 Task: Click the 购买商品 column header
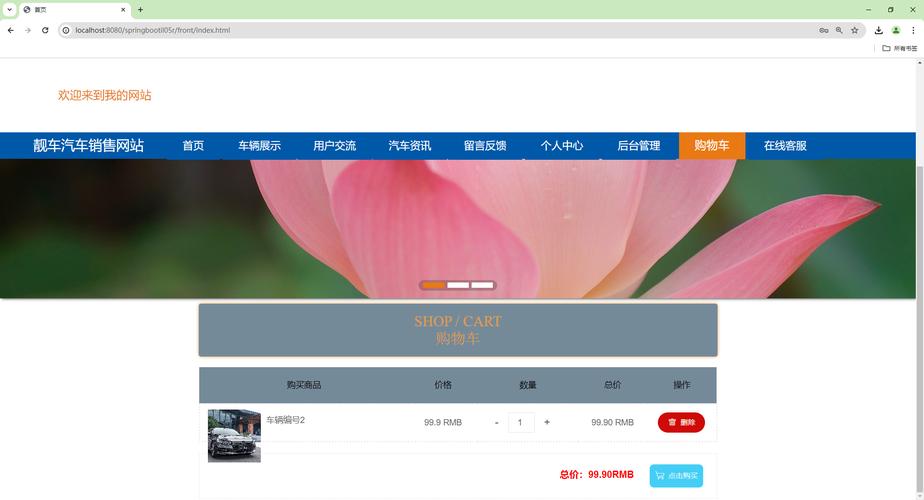tap(303, 385)
